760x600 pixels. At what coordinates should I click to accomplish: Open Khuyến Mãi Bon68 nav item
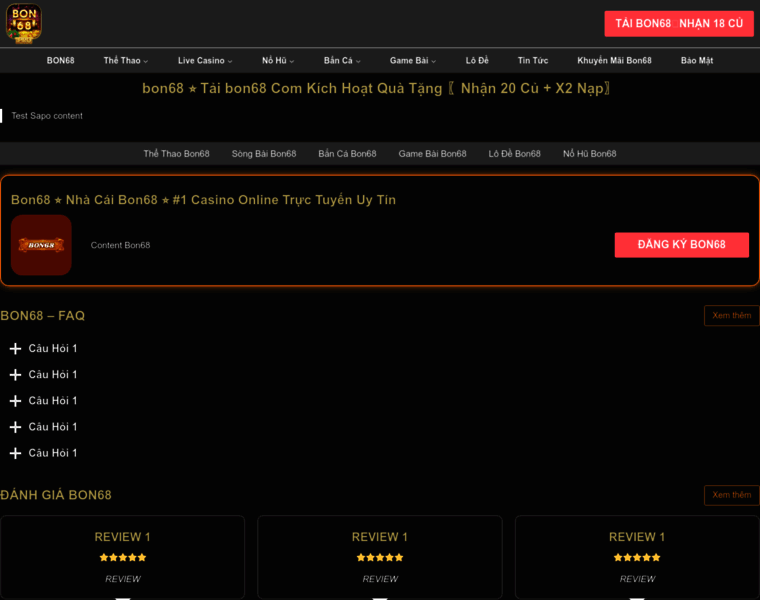[x=614, y=61]
